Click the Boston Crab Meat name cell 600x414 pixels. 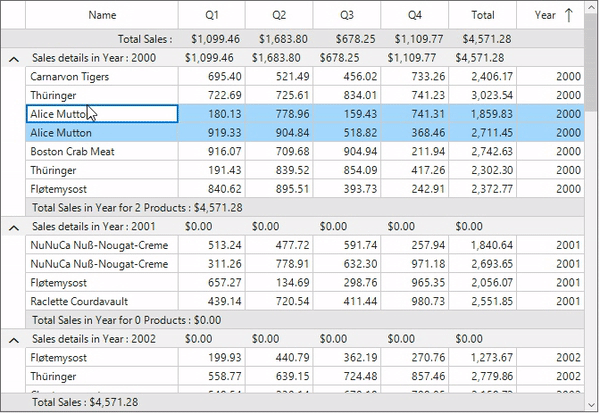tap(102, 152)
